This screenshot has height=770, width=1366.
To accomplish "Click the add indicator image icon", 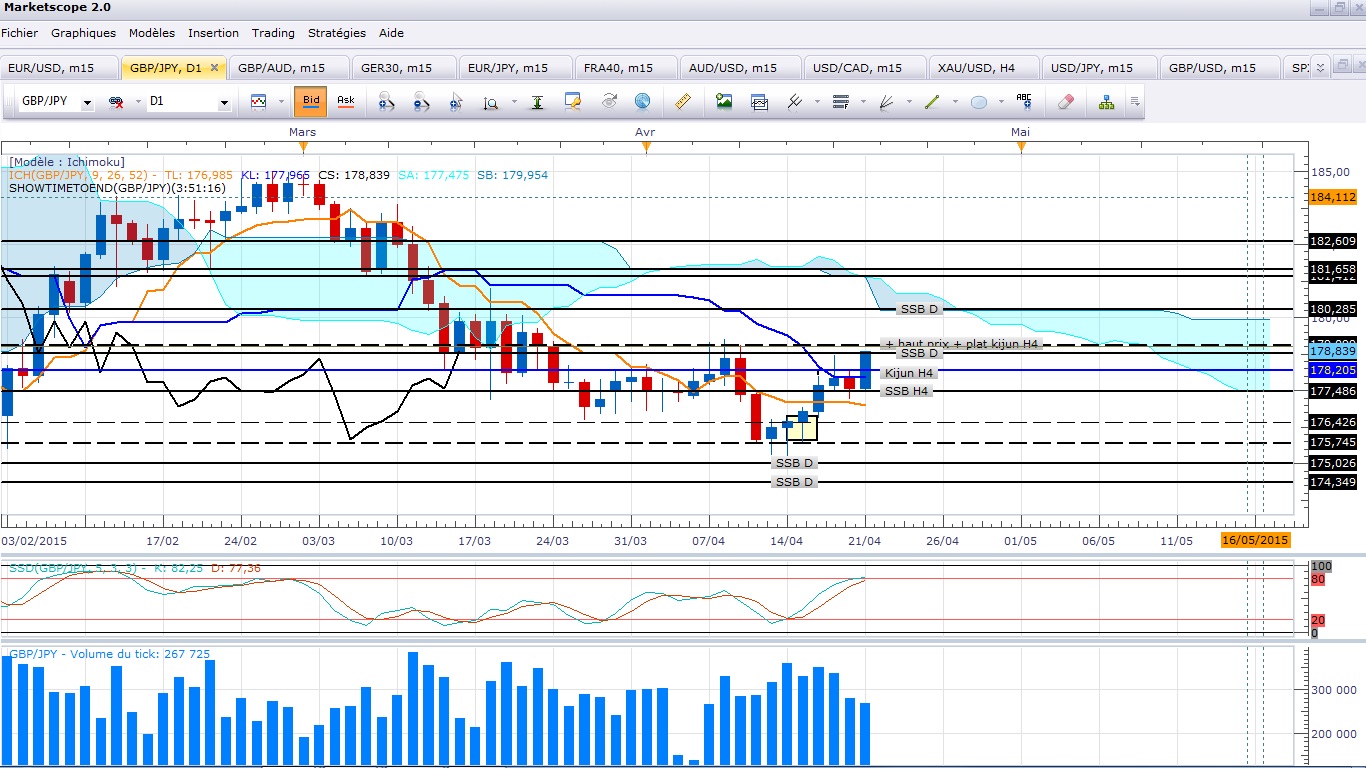I will pyautogui.click(x=724, y=102).
